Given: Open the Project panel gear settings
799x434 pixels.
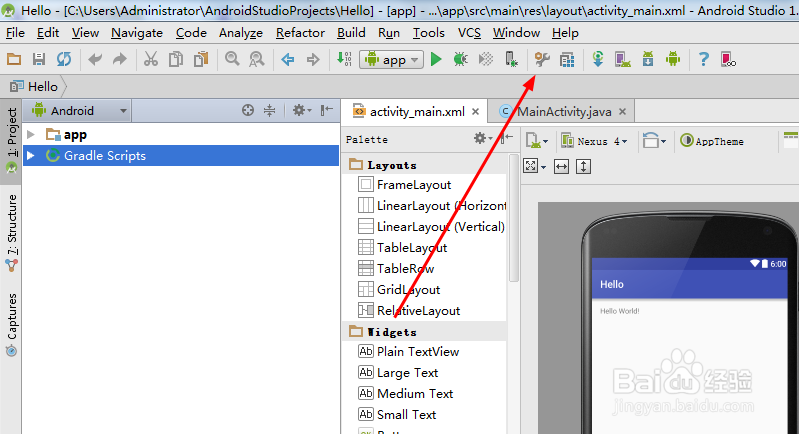Looking at the screenshot, I should pyautogui.click(x=302, y=111).
